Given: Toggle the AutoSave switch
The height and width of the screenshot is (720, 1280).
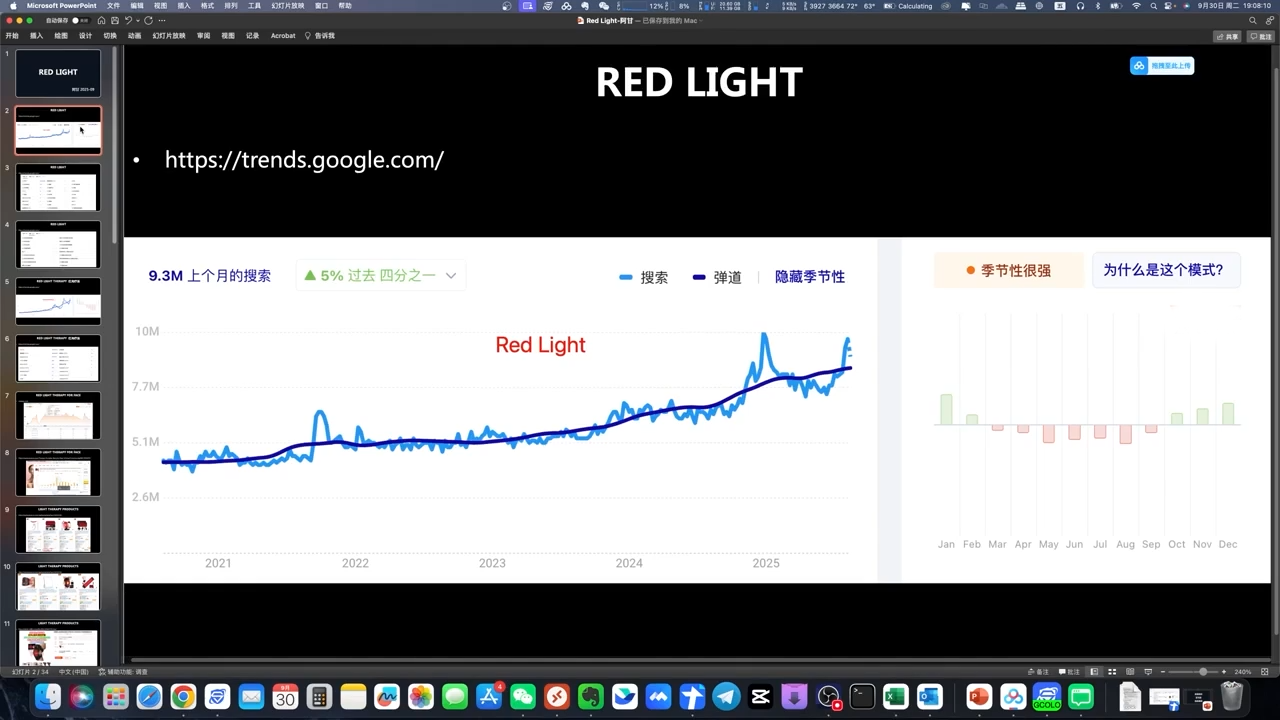Looking at the screenshot, I should (x=80, y=20).
